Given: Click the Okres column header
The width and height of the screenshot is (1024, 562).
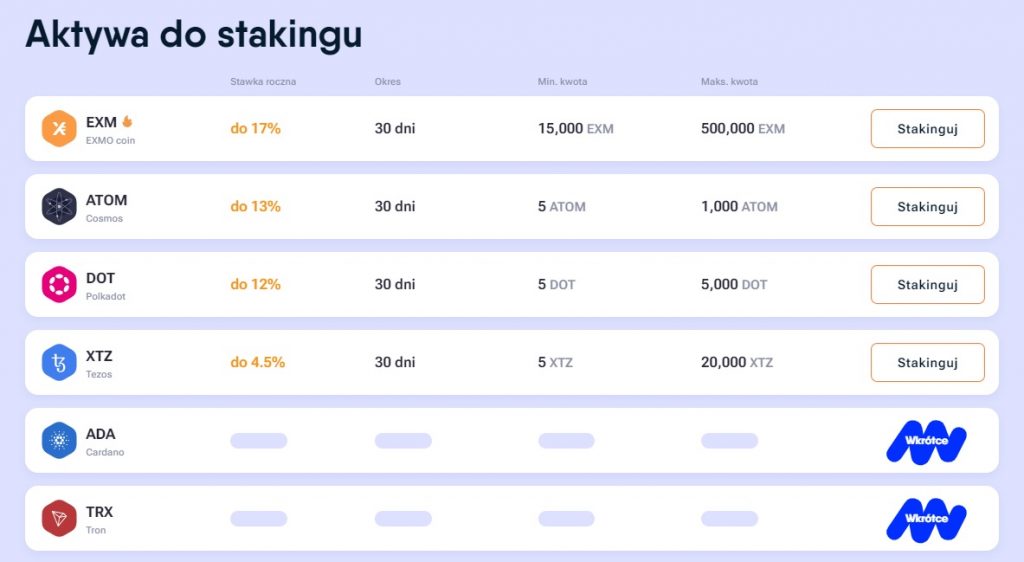Looking at the screenshot, I should 387,82.
